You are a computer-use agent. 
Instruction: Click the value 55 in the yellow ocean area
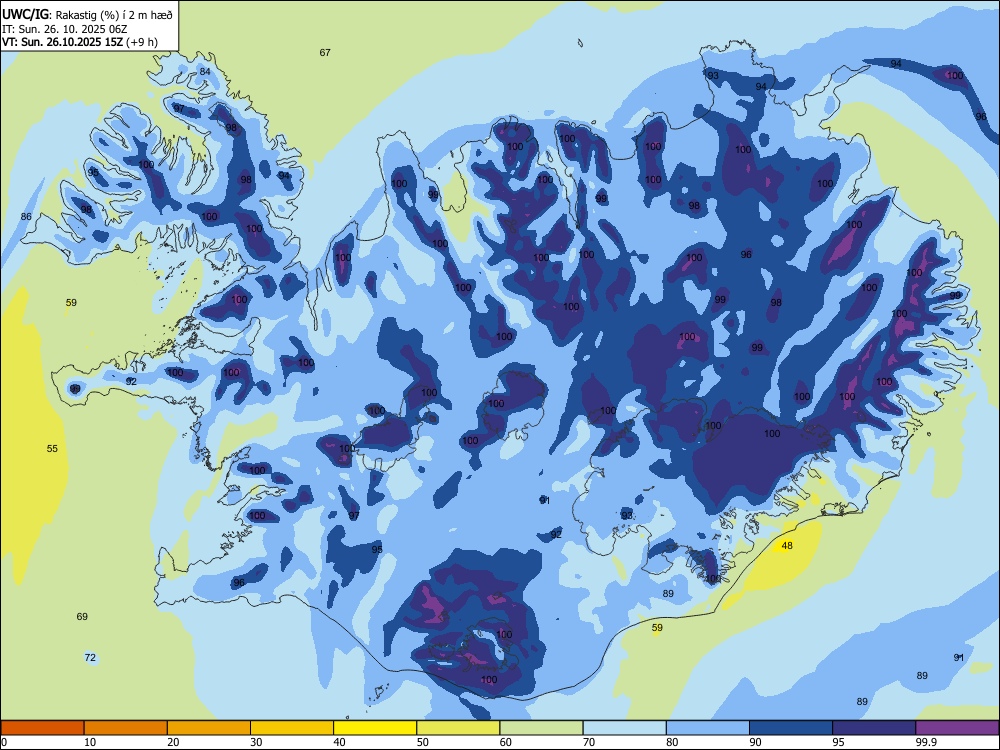click(52, 448)
